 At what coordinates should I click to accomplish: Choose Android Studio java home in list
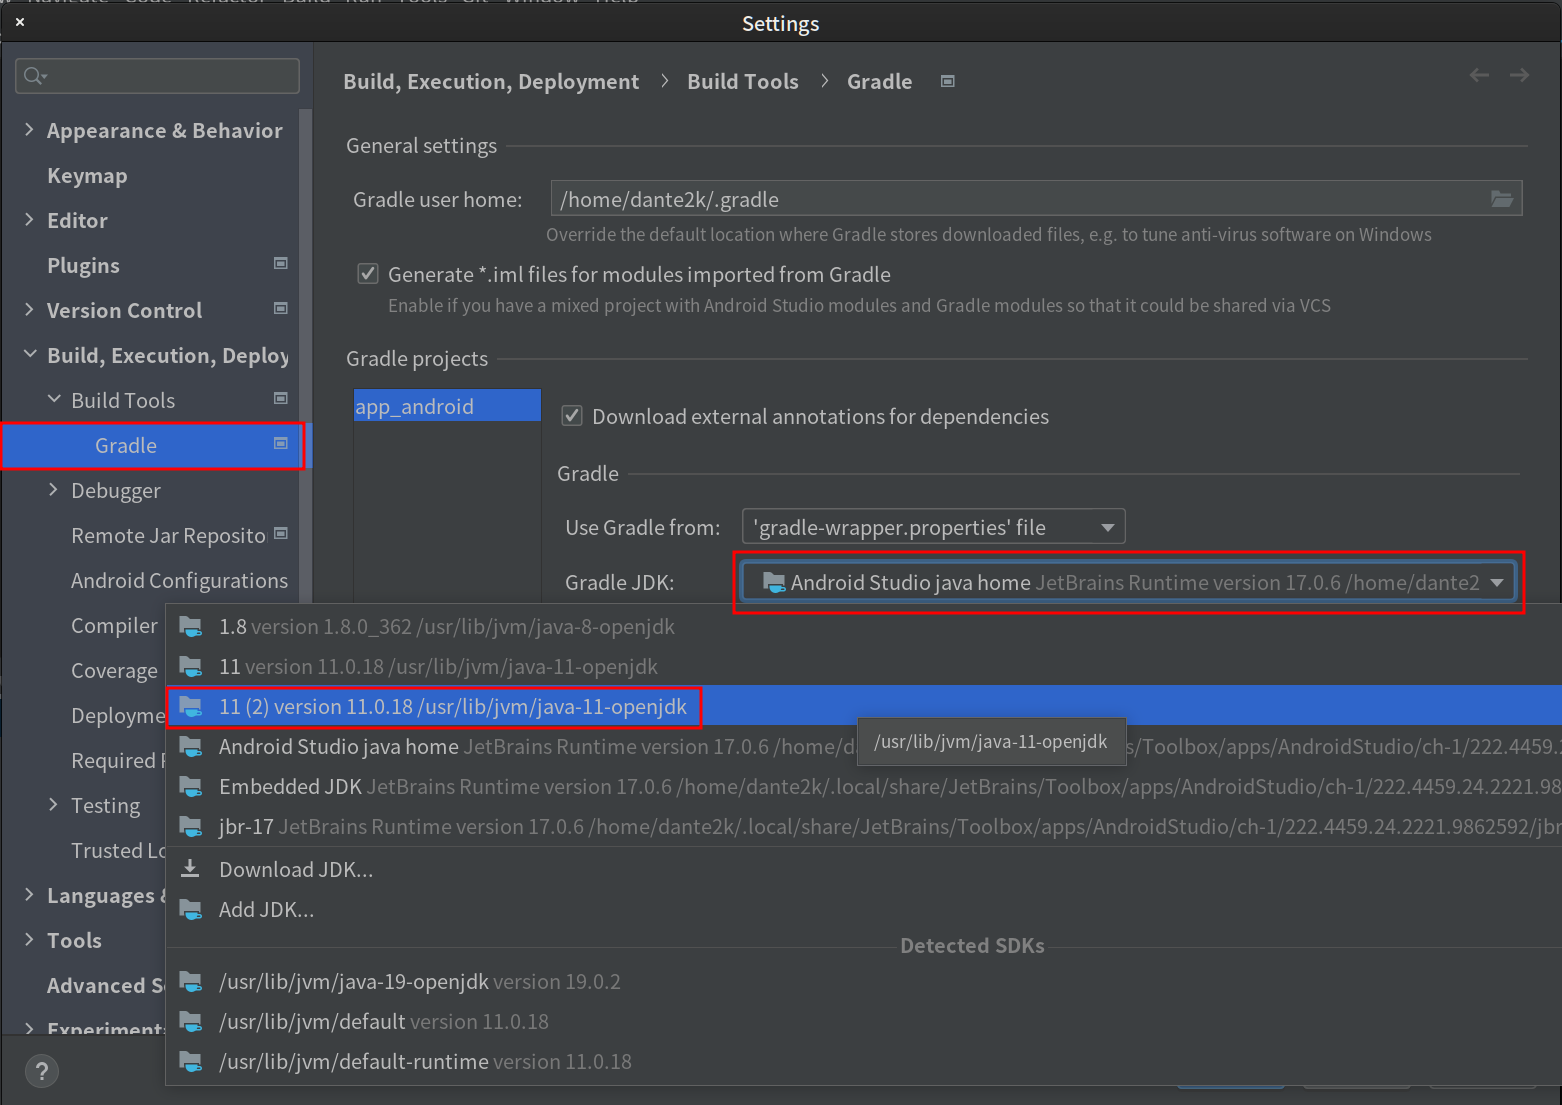[x=863, y=747]
